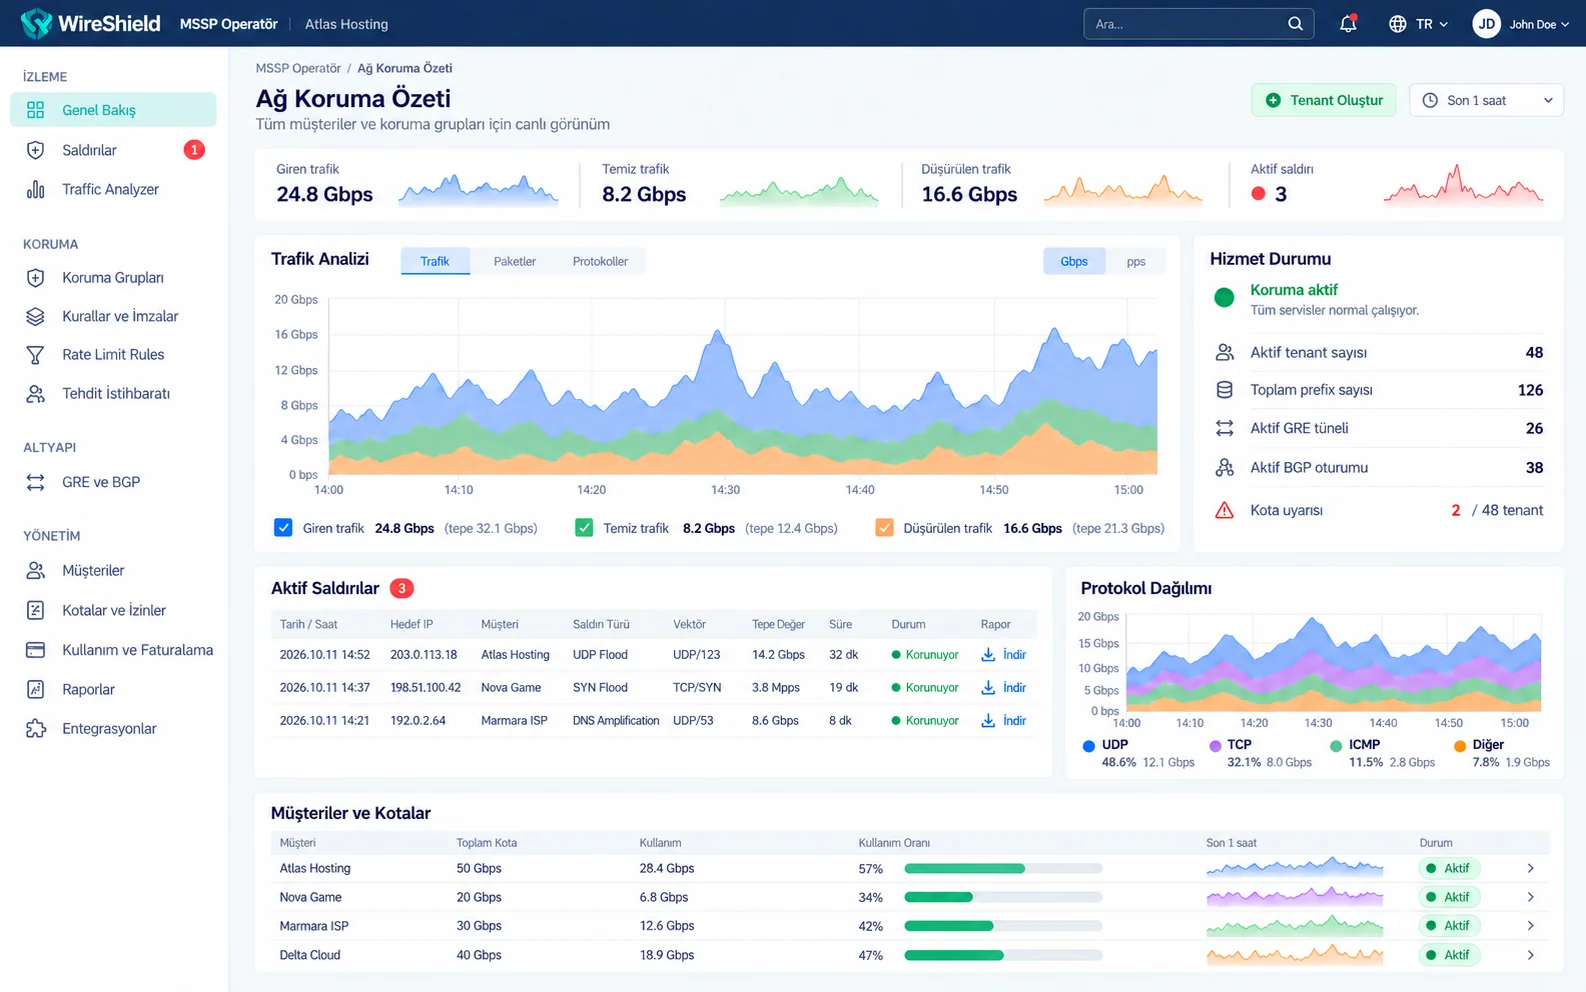
Task: Click the Tenant Oluştur button
Action: coord(1324,100)
